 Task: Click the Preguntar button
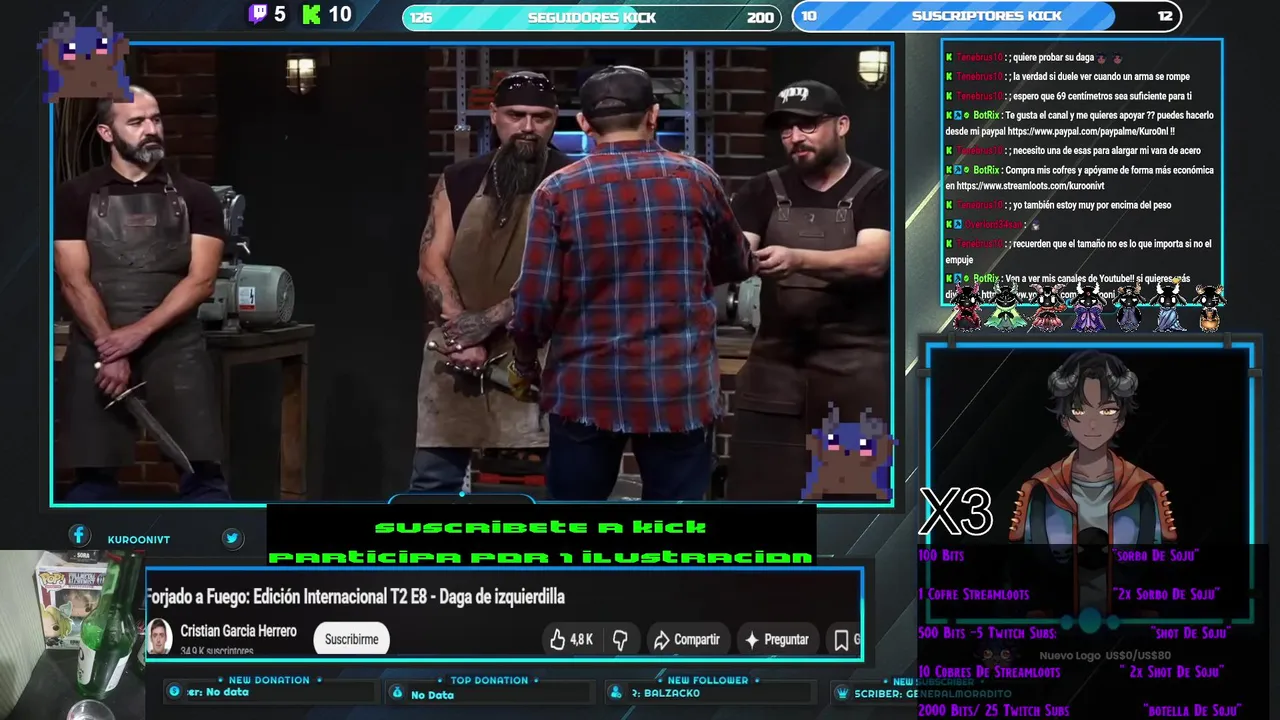pyautogui.click(x=777, y=639)
